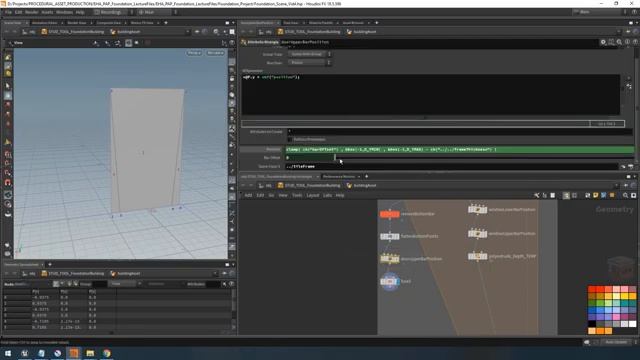Open the network editor Tools menu
This screenshot has width=640, height=360.
pyautogui.click(x=297, y=196)
